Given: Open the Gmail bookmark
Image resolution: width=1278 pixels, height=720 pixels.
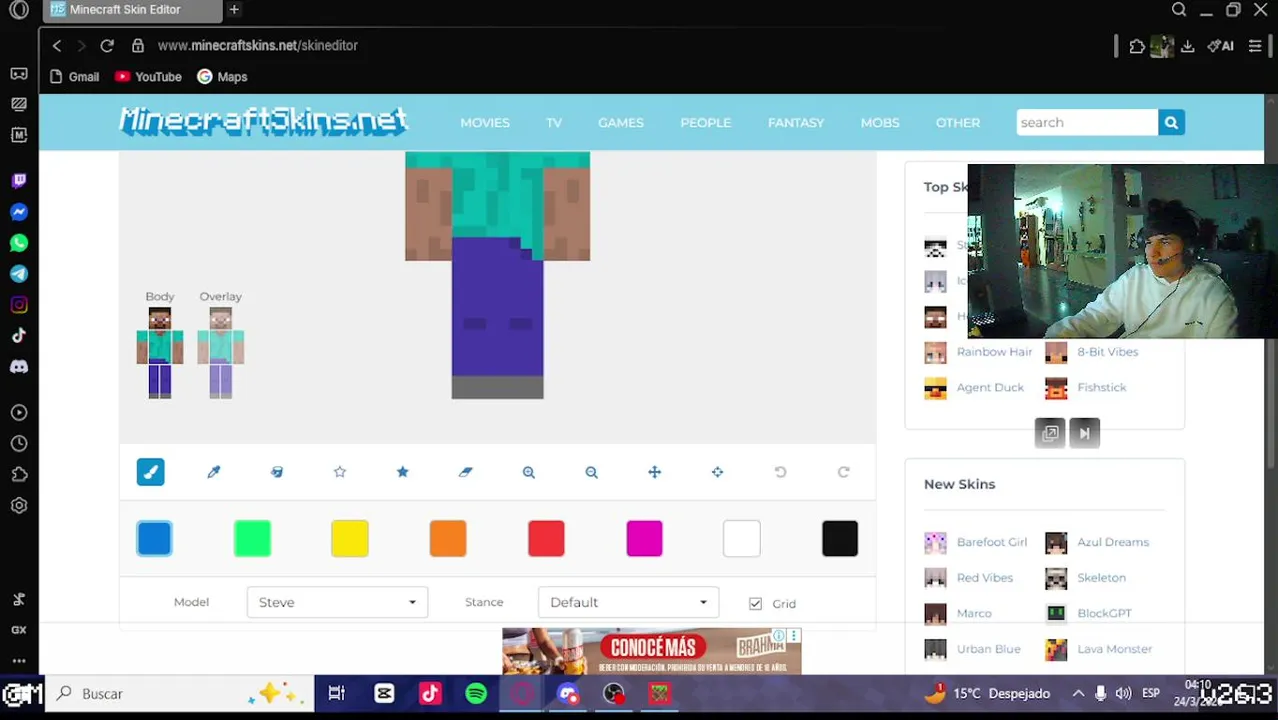Looking at the screenshot, I should click(x=74, y=77).
